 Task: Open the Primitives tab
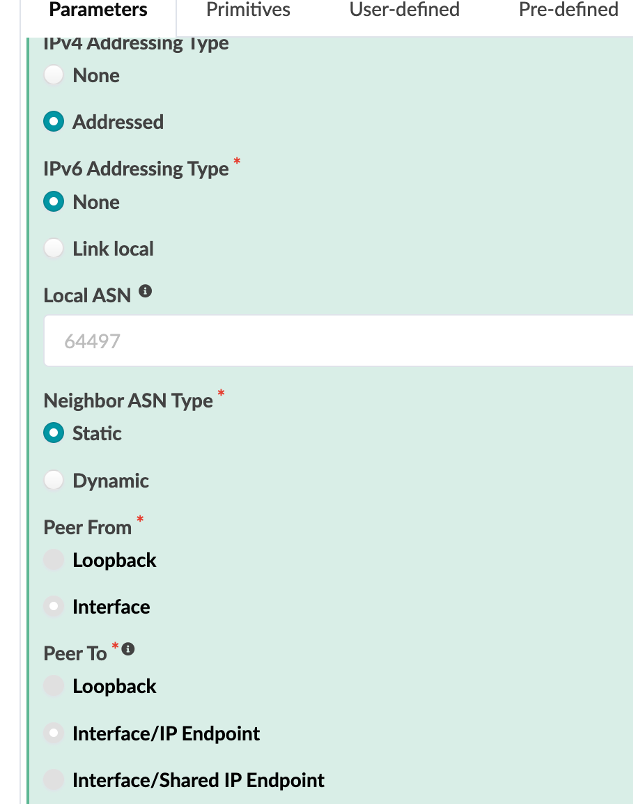coord(248,11)
